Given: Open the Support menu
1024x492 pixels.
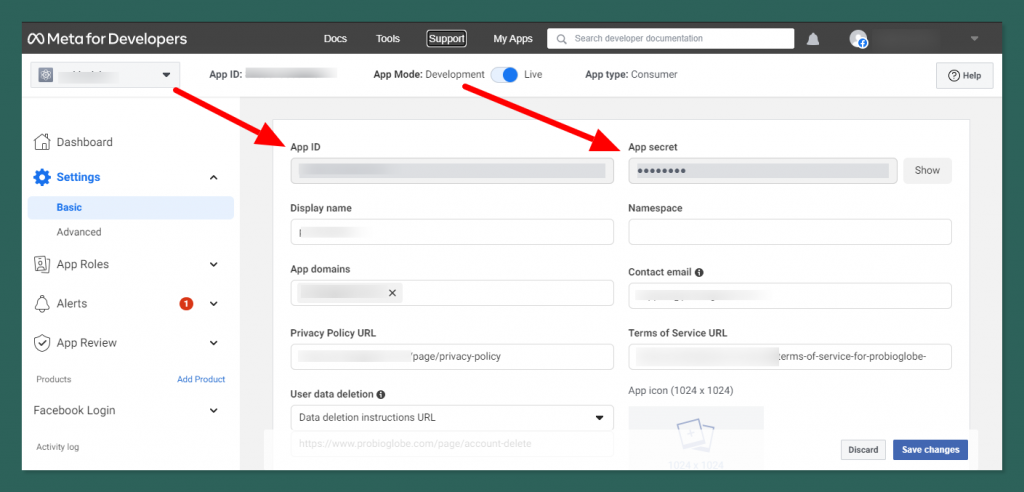Looking at the screenshot, I should click(x=447, y=39).
